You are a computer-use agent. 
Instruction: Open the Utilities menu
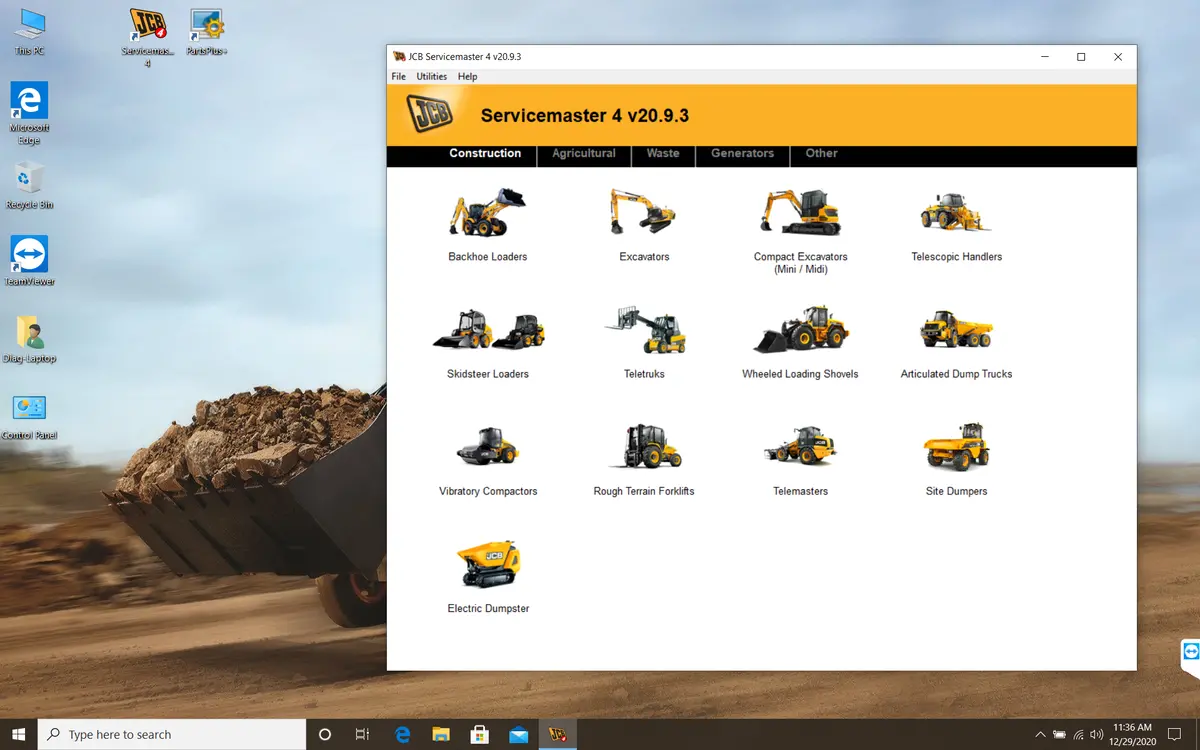432,76
